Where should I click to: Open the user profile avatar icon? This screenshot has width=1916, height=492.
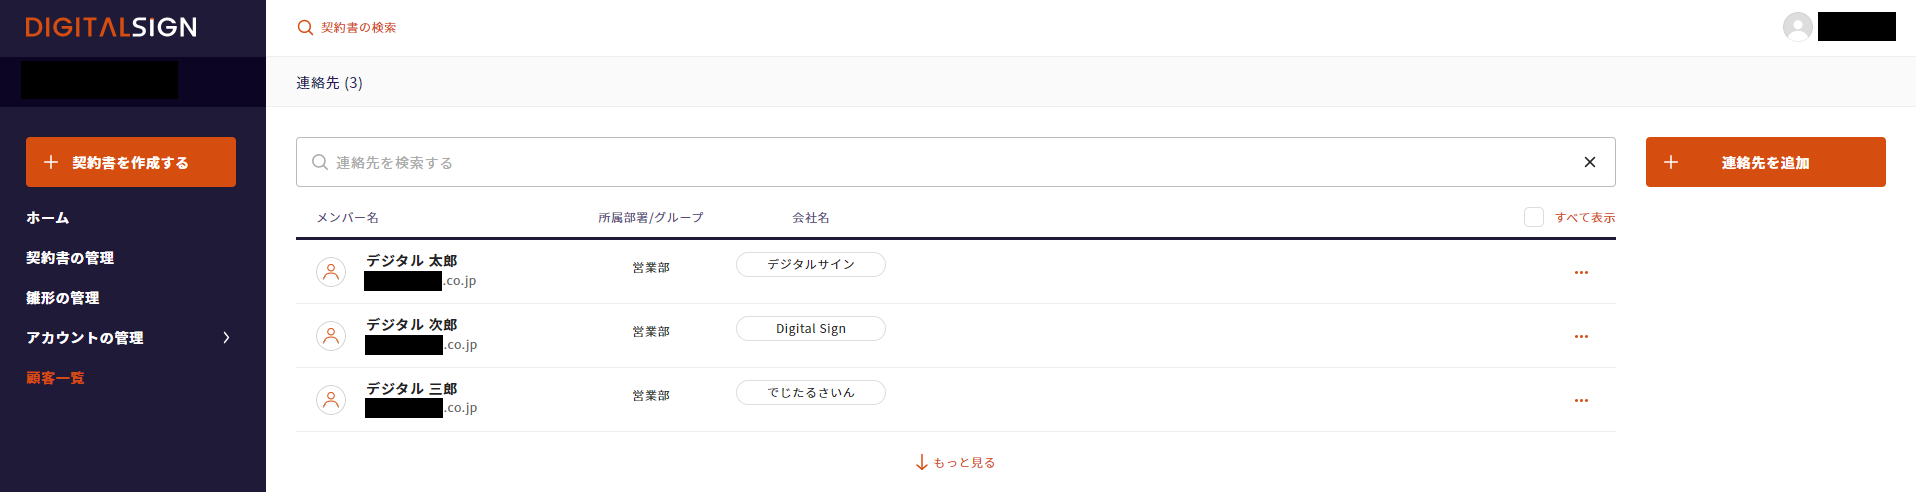pos(1797,27)
